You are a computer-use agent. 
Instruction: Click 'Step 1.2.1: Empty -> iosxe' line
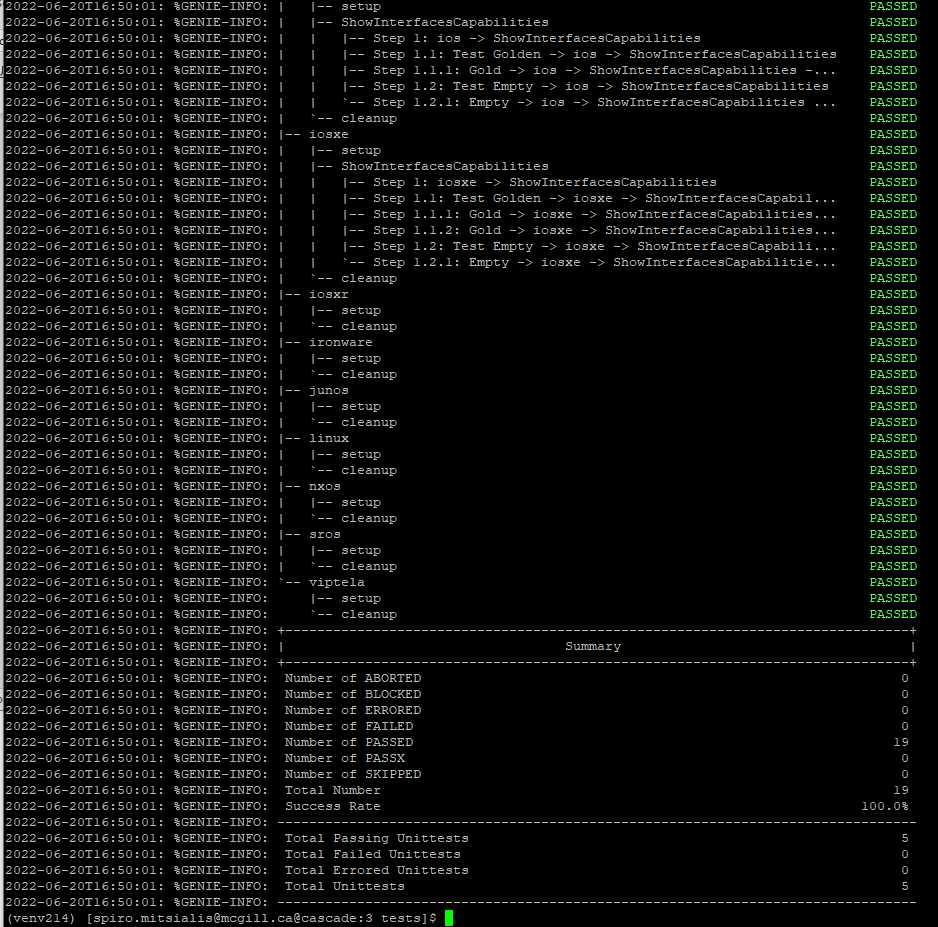[x=605, y=262]
